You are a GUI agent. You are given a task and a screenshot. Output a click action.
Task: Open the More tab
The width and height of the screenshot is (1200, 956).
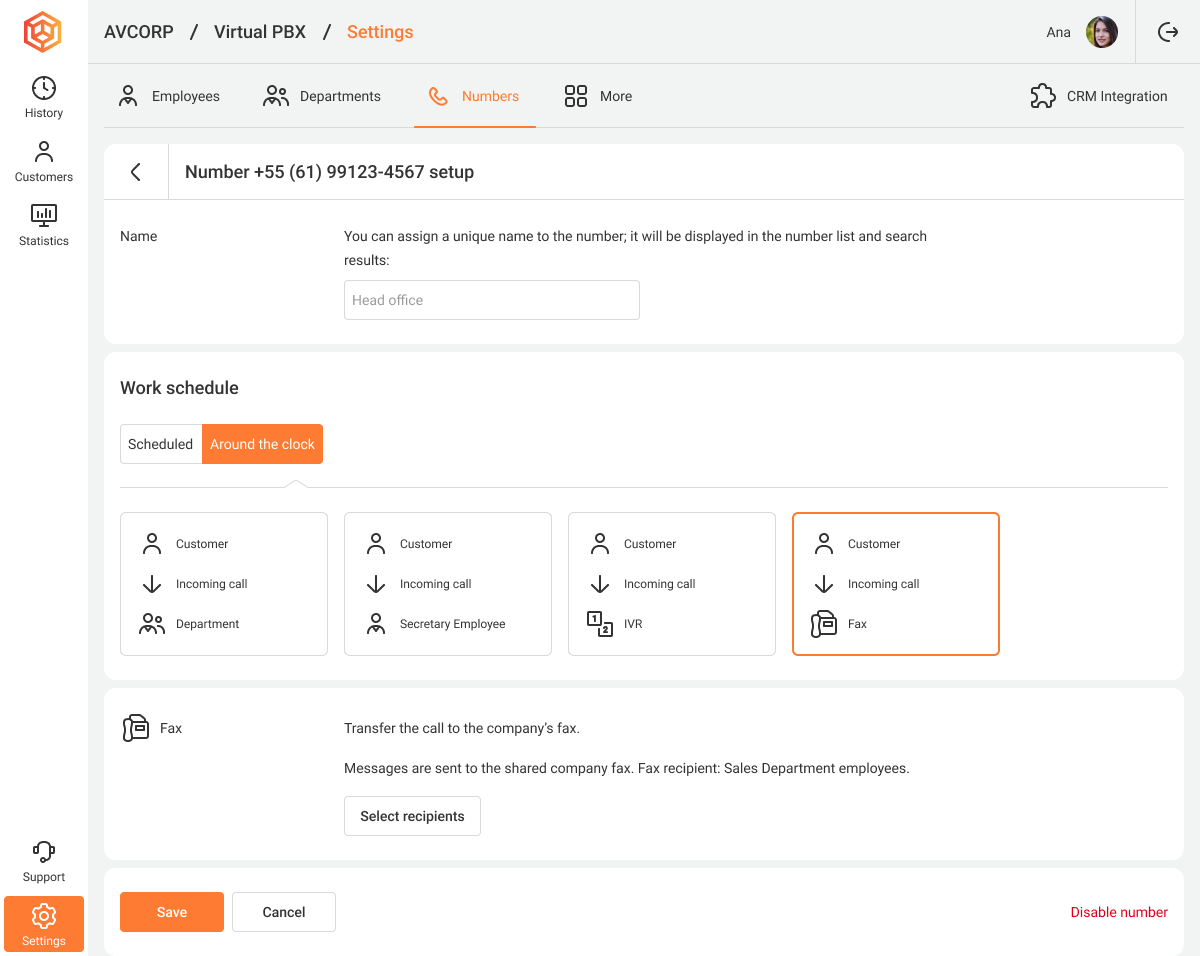[598, 96]
